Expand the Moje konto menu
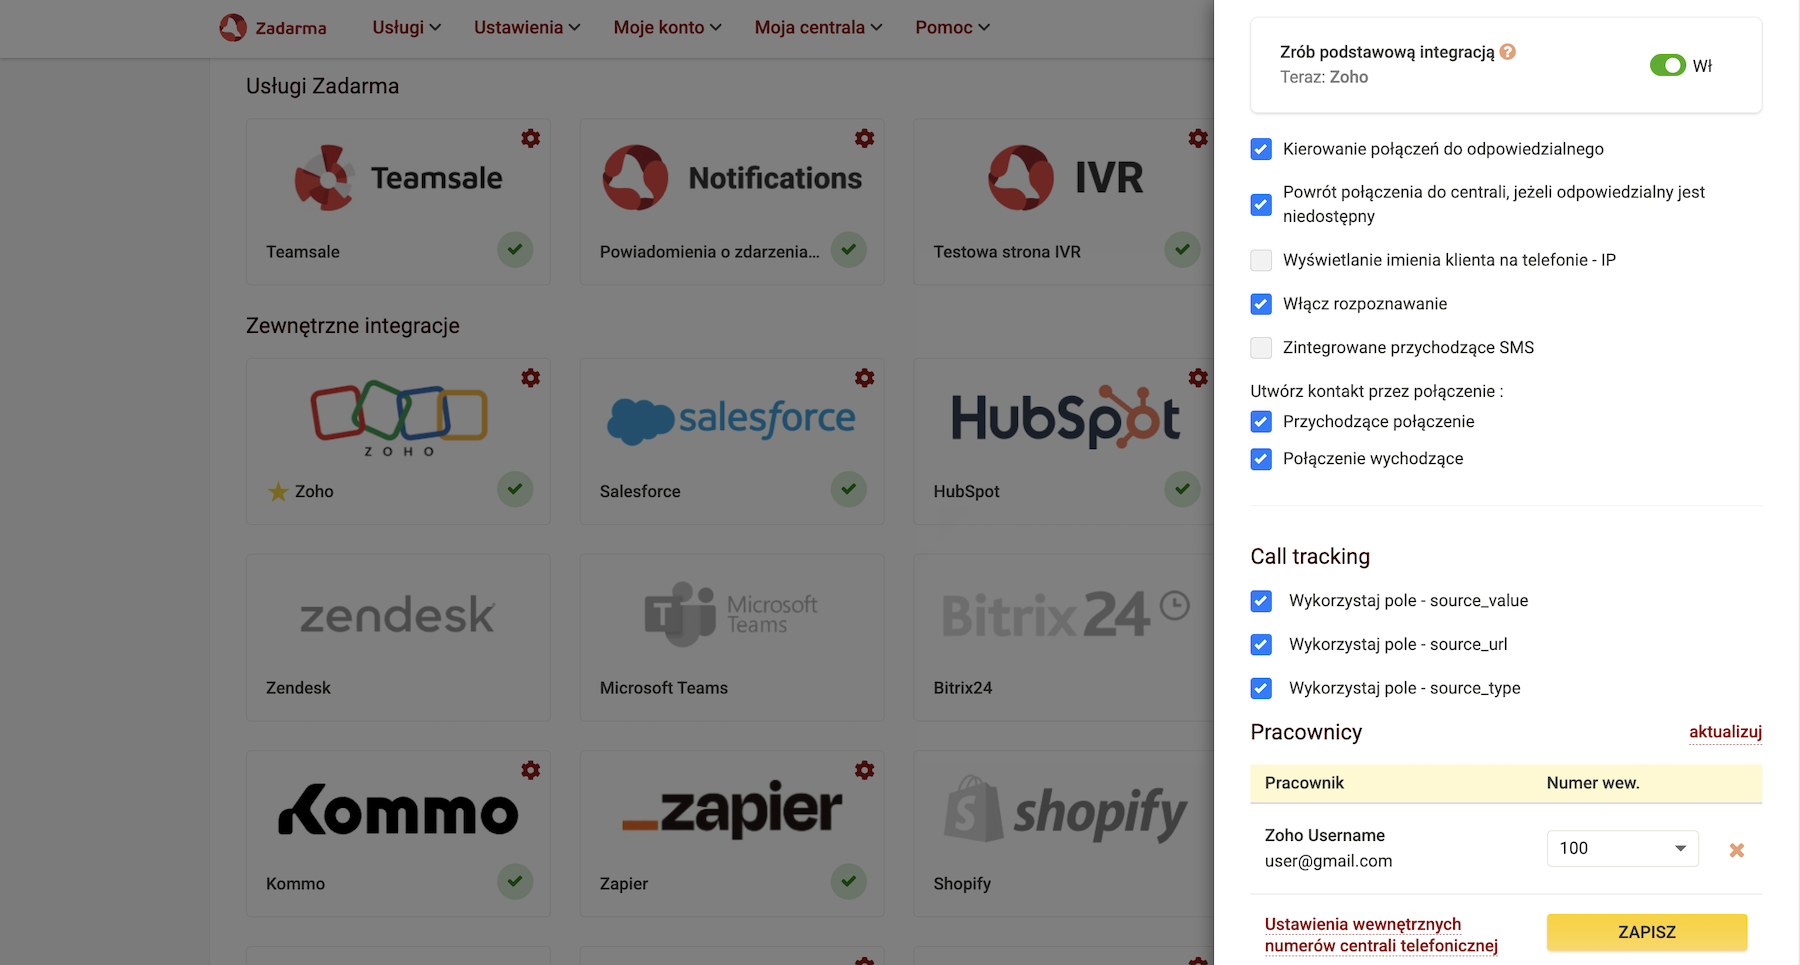This screenshot has width=1800, height=965. [x=667, y=27]
